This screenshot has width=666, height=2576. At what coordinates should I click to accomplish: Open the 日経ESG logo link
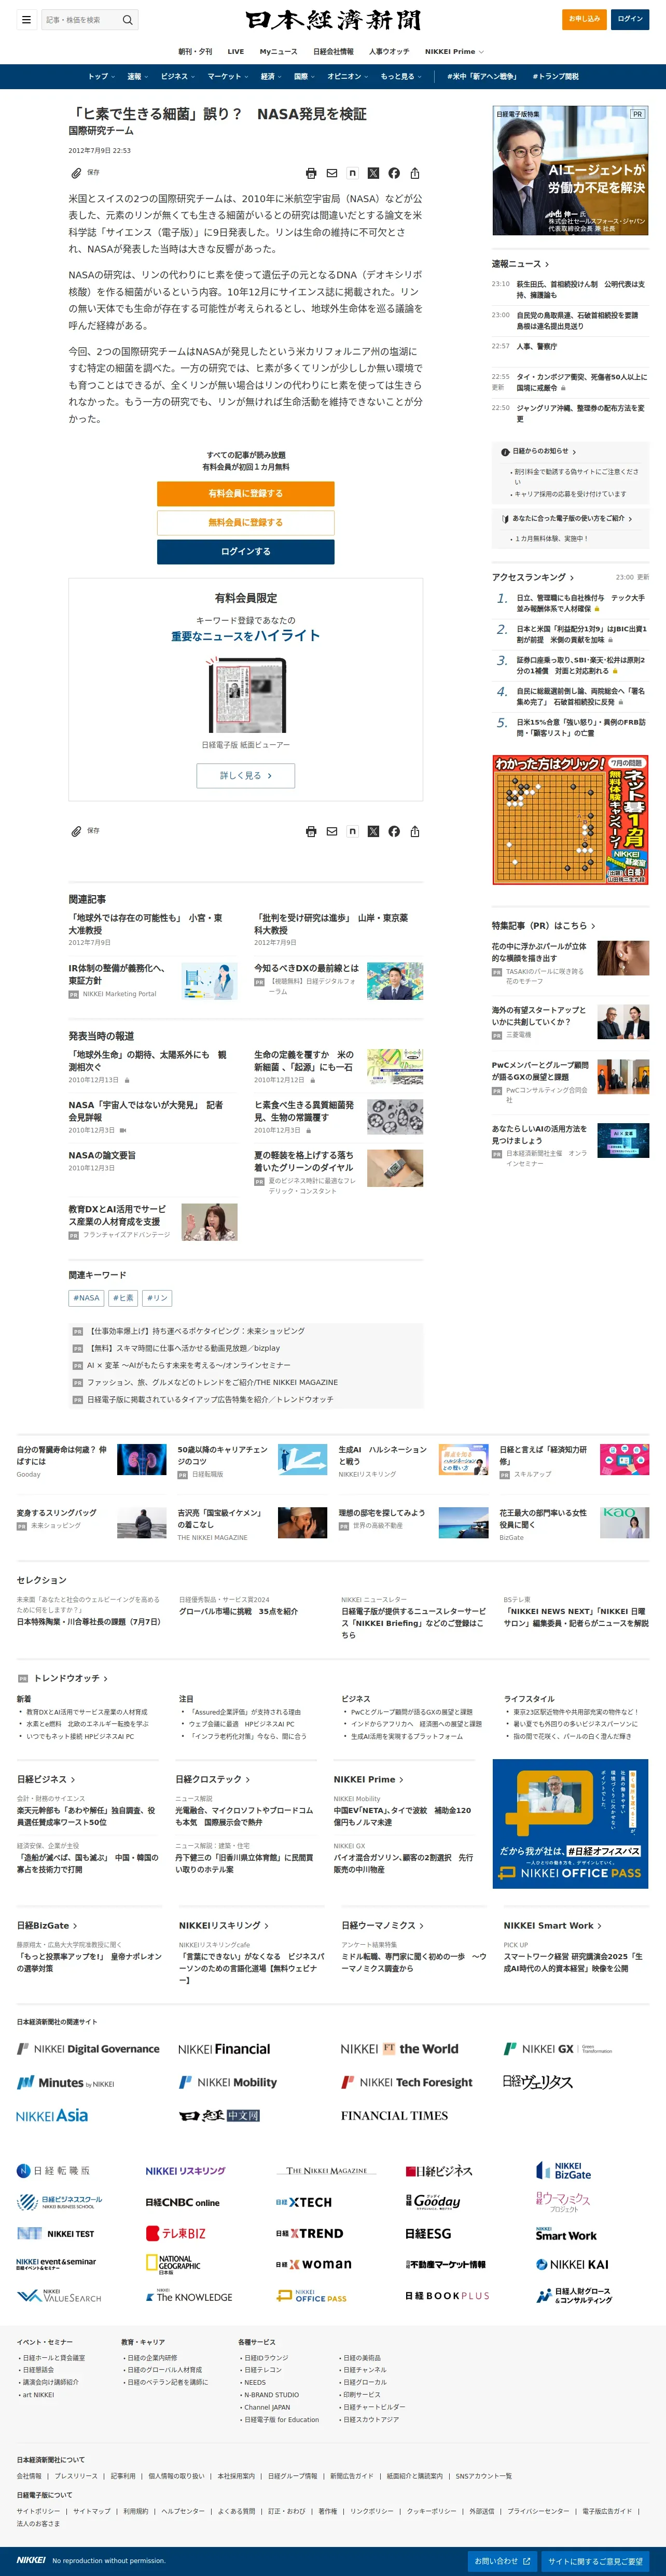[428, 2233]
